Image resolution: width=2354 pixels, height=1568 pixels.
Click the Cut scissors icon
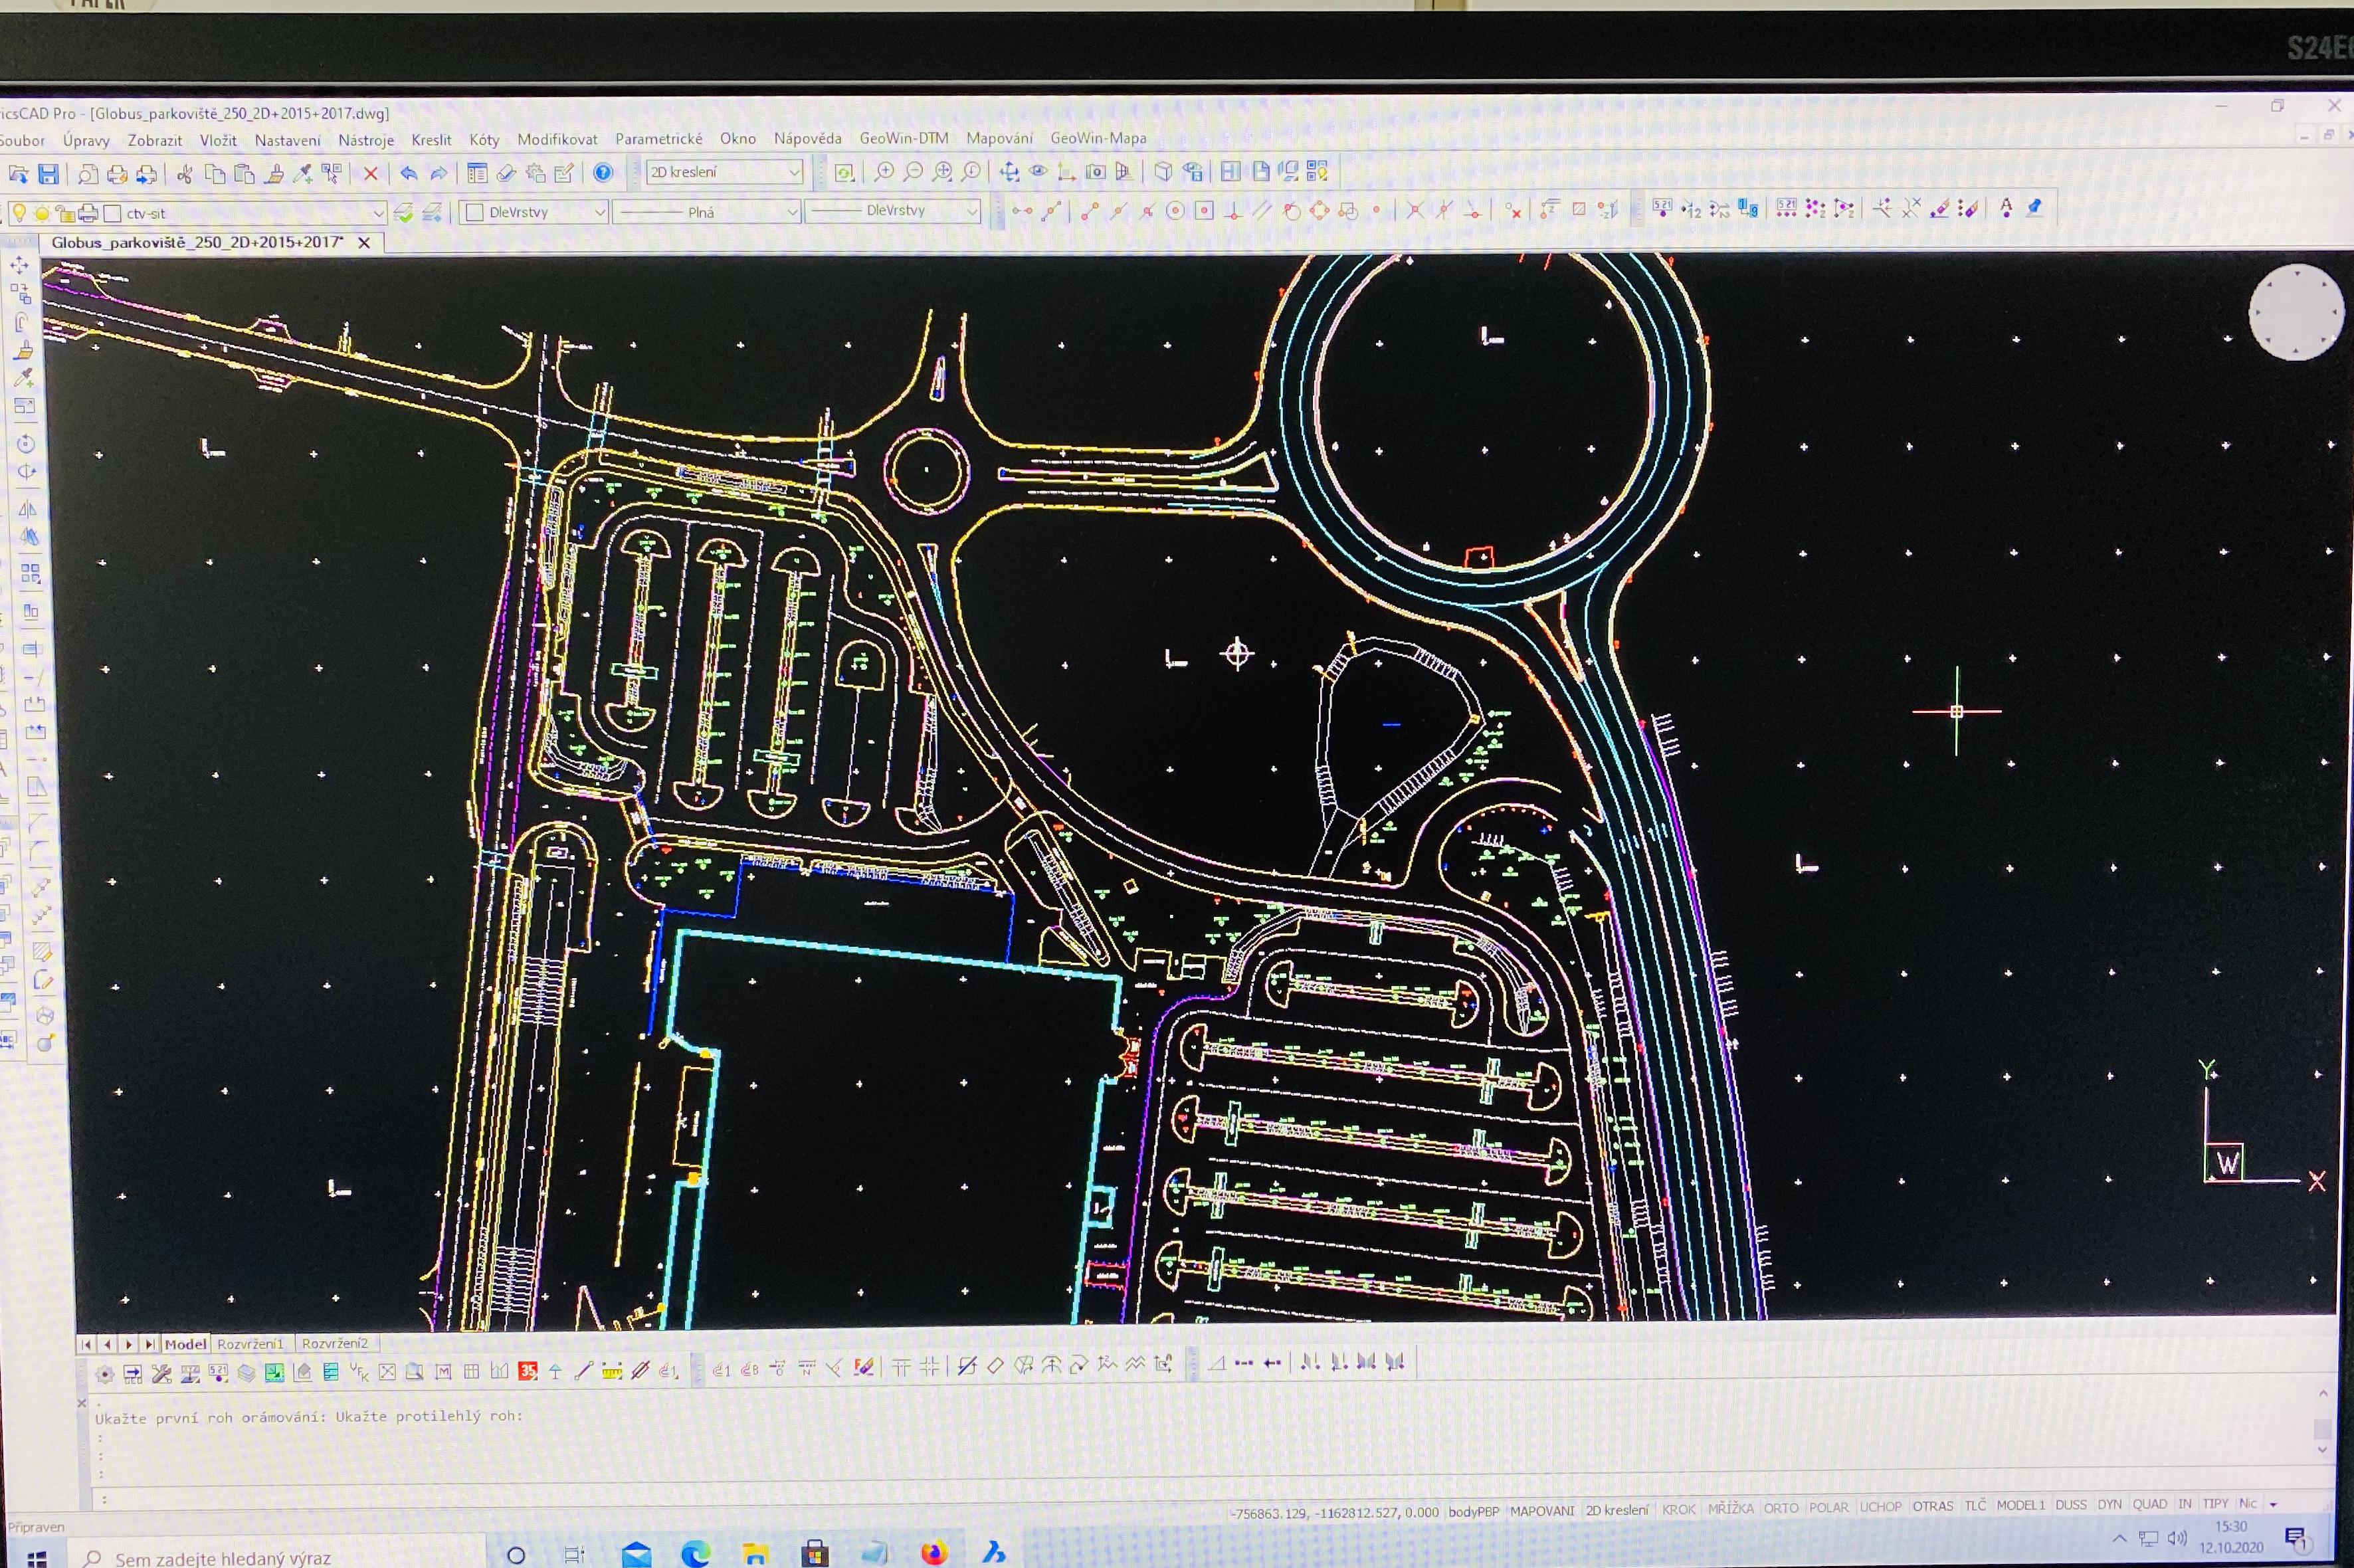click(x=184, y=175)
